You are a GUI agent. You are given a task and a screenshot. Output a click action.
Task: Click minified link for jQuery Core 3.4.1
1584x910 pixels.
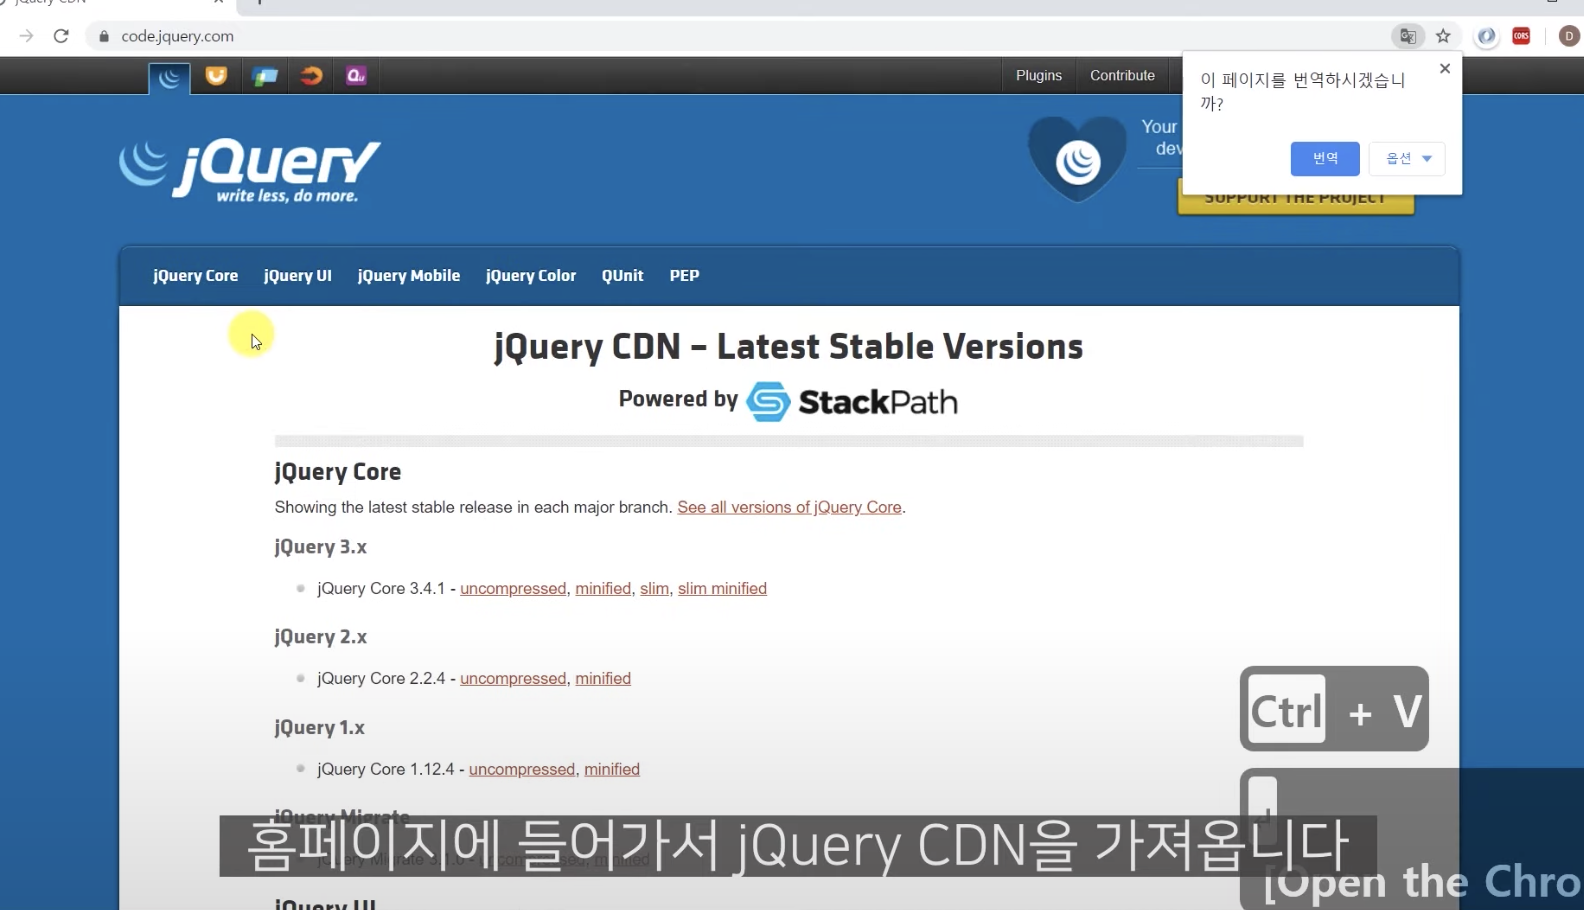tap(603, 589)
